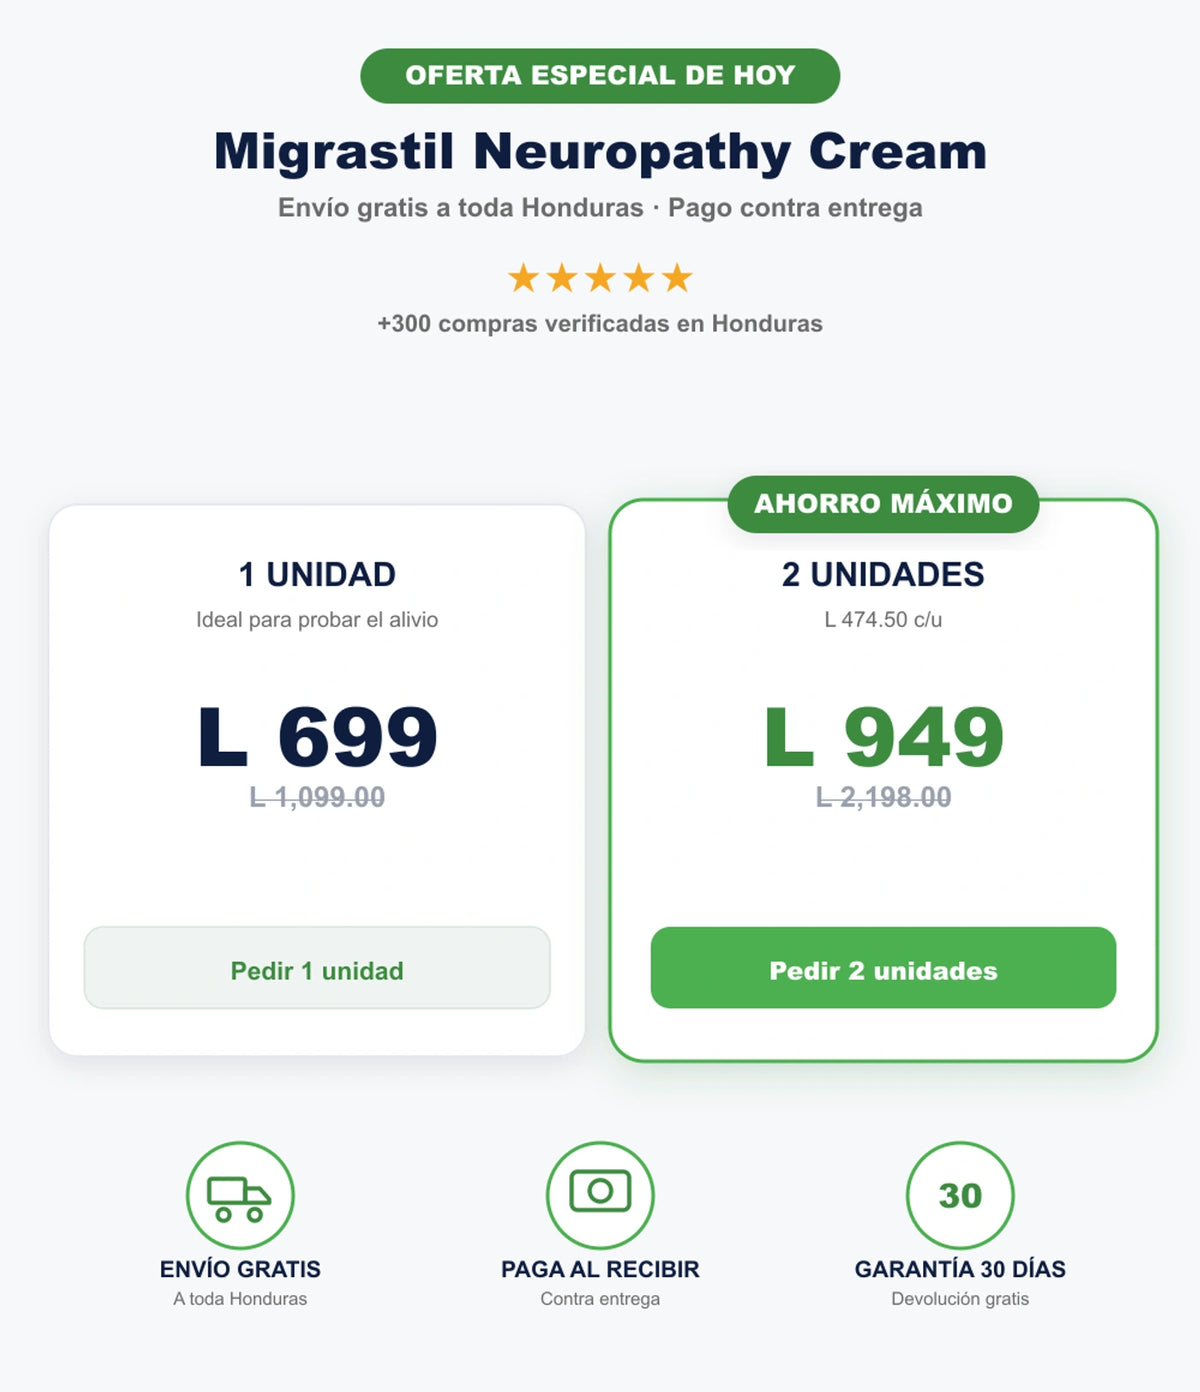Click the first star in the rating
1200x1392 pixels.
tap(524, 278)
